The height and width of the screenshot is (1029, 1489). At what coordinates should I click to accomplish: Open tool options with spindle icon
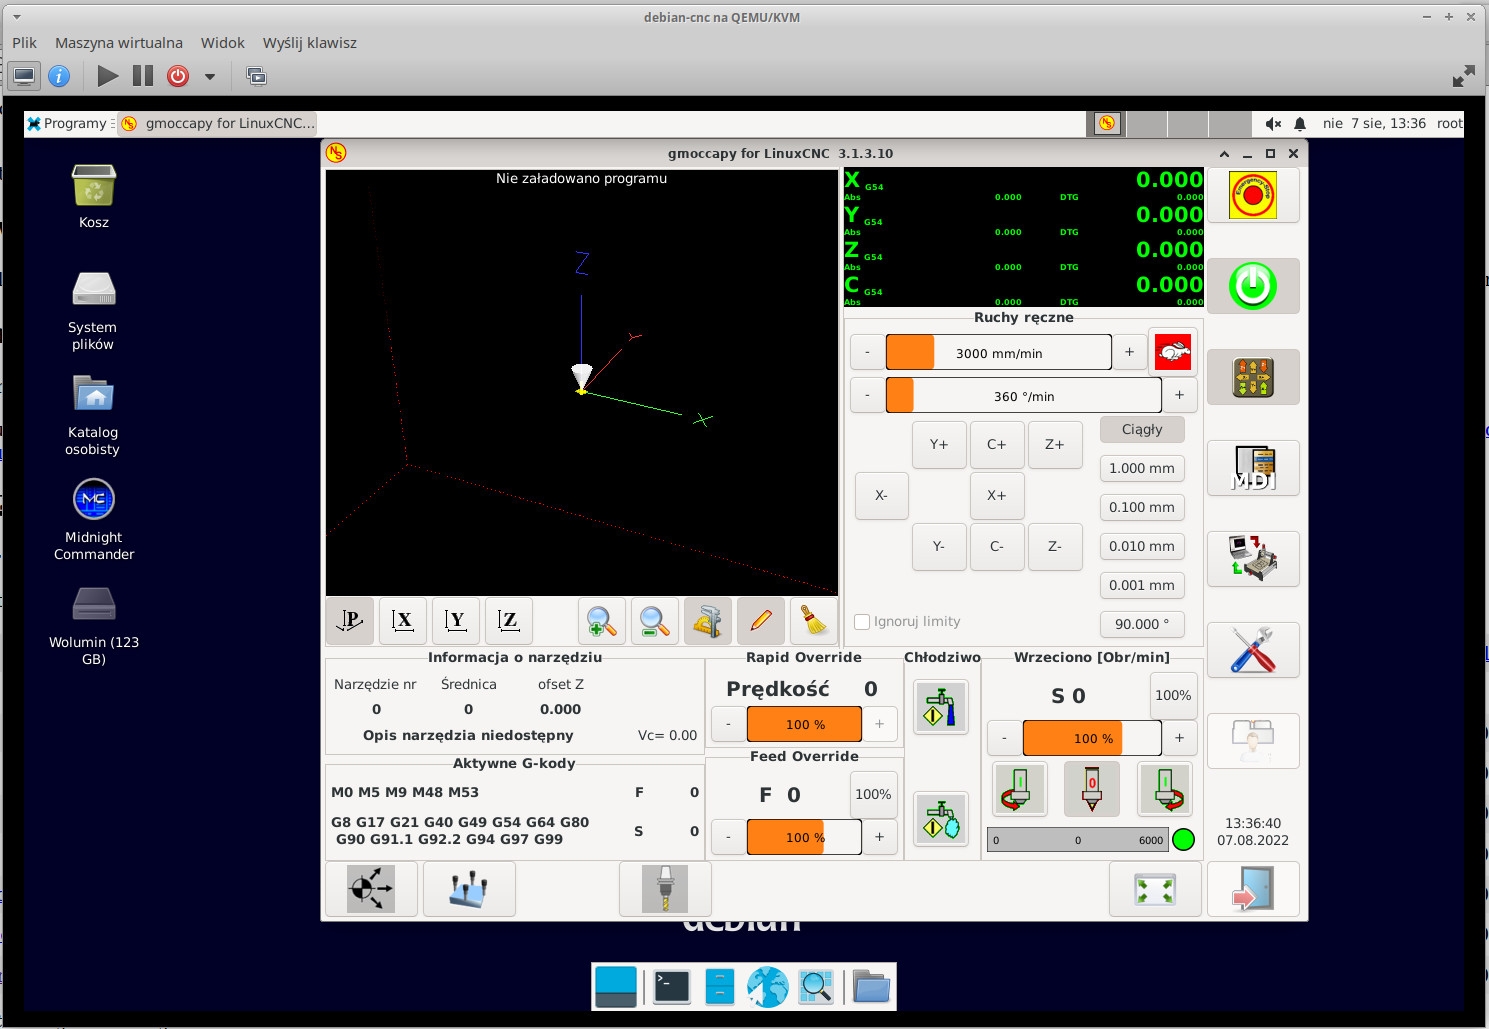(x=665, y=889)
